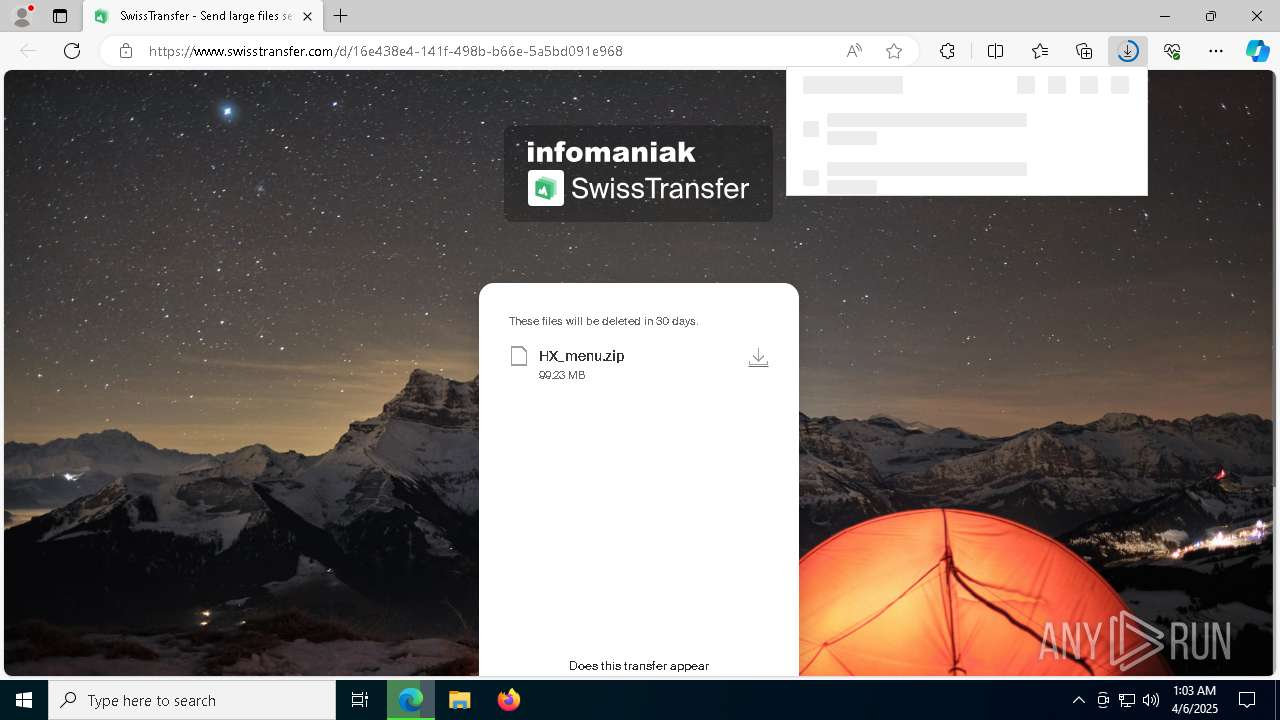Open Copilot sidebar
The image size is (1280, 720).
(1258, 51)
